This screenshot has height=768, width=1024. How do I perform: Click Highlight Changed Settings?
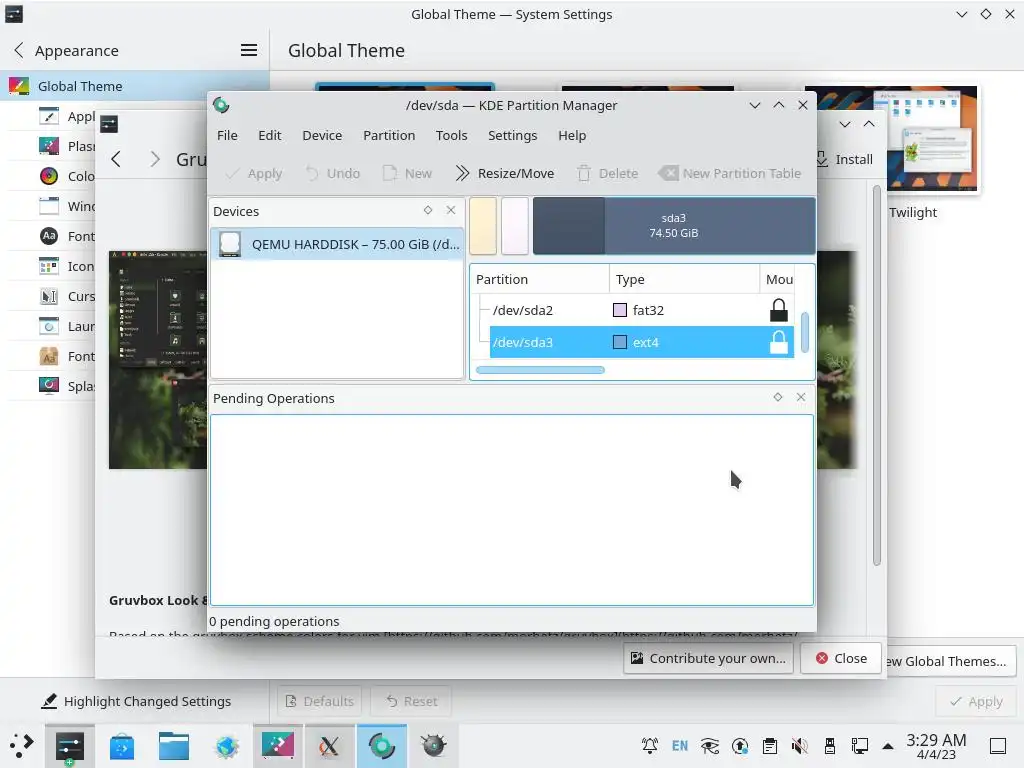click(x=136, y=701)
